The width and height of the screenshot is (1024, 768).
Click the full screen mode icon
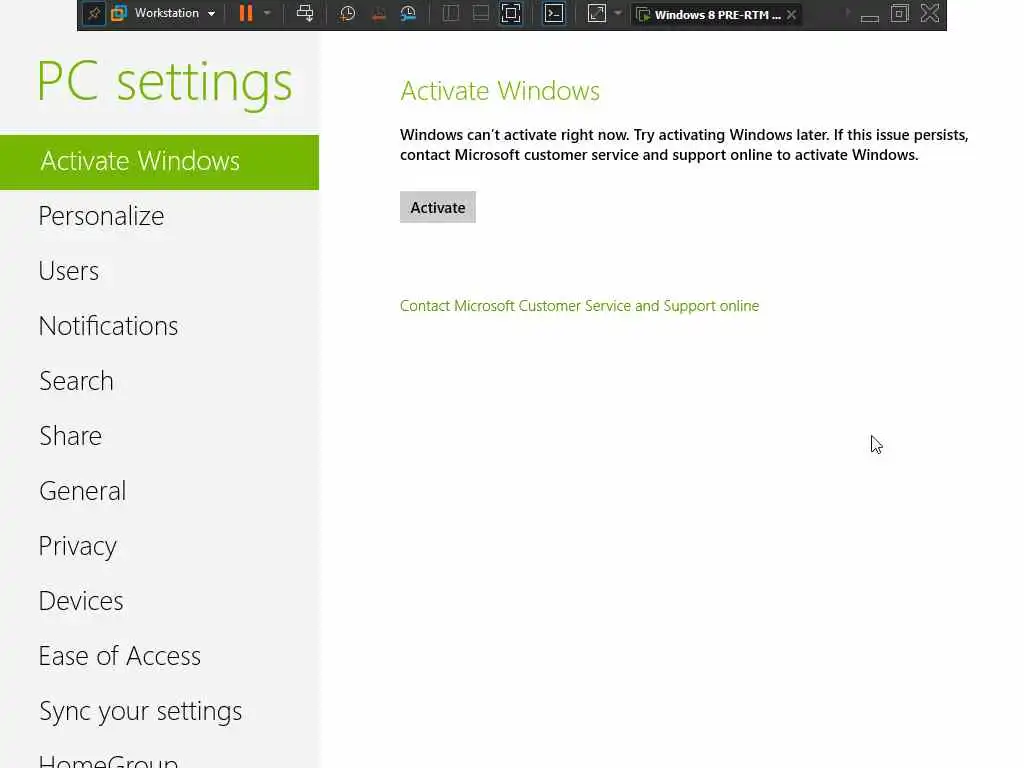[511, 13]
